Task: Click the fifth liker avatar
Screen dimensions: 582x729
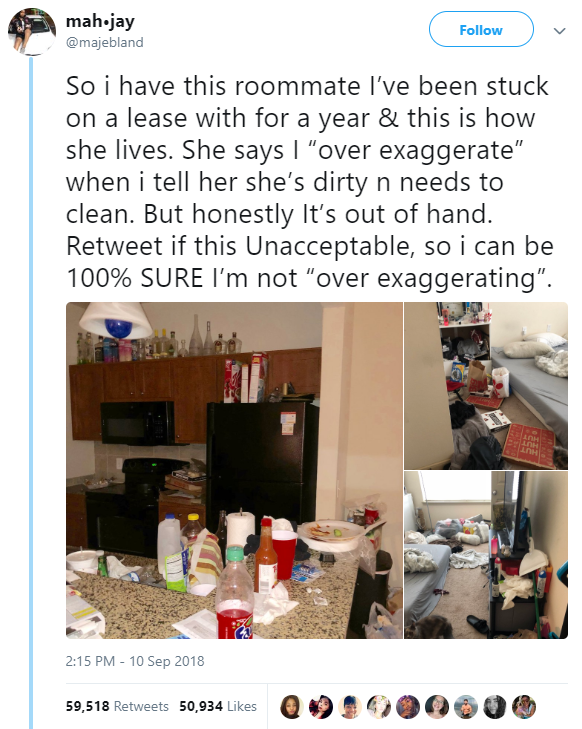Action: pos(408,707)
